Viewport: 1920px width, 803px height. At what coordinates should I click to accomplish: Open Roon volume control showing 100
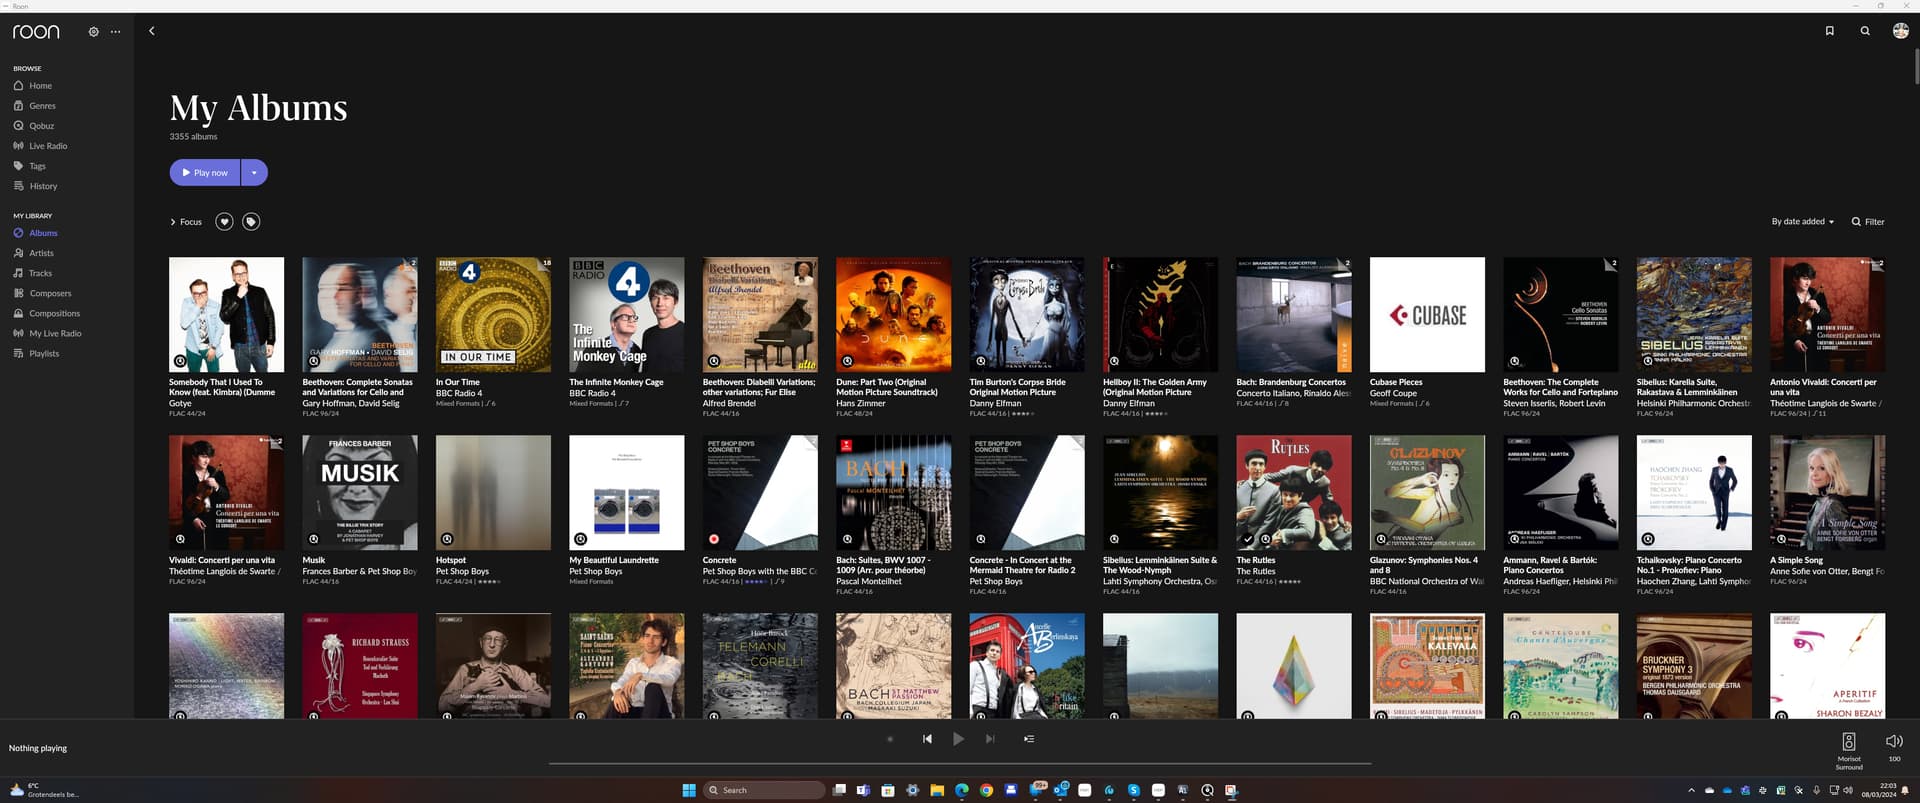pyautogui.click(x=1894, y=747)
